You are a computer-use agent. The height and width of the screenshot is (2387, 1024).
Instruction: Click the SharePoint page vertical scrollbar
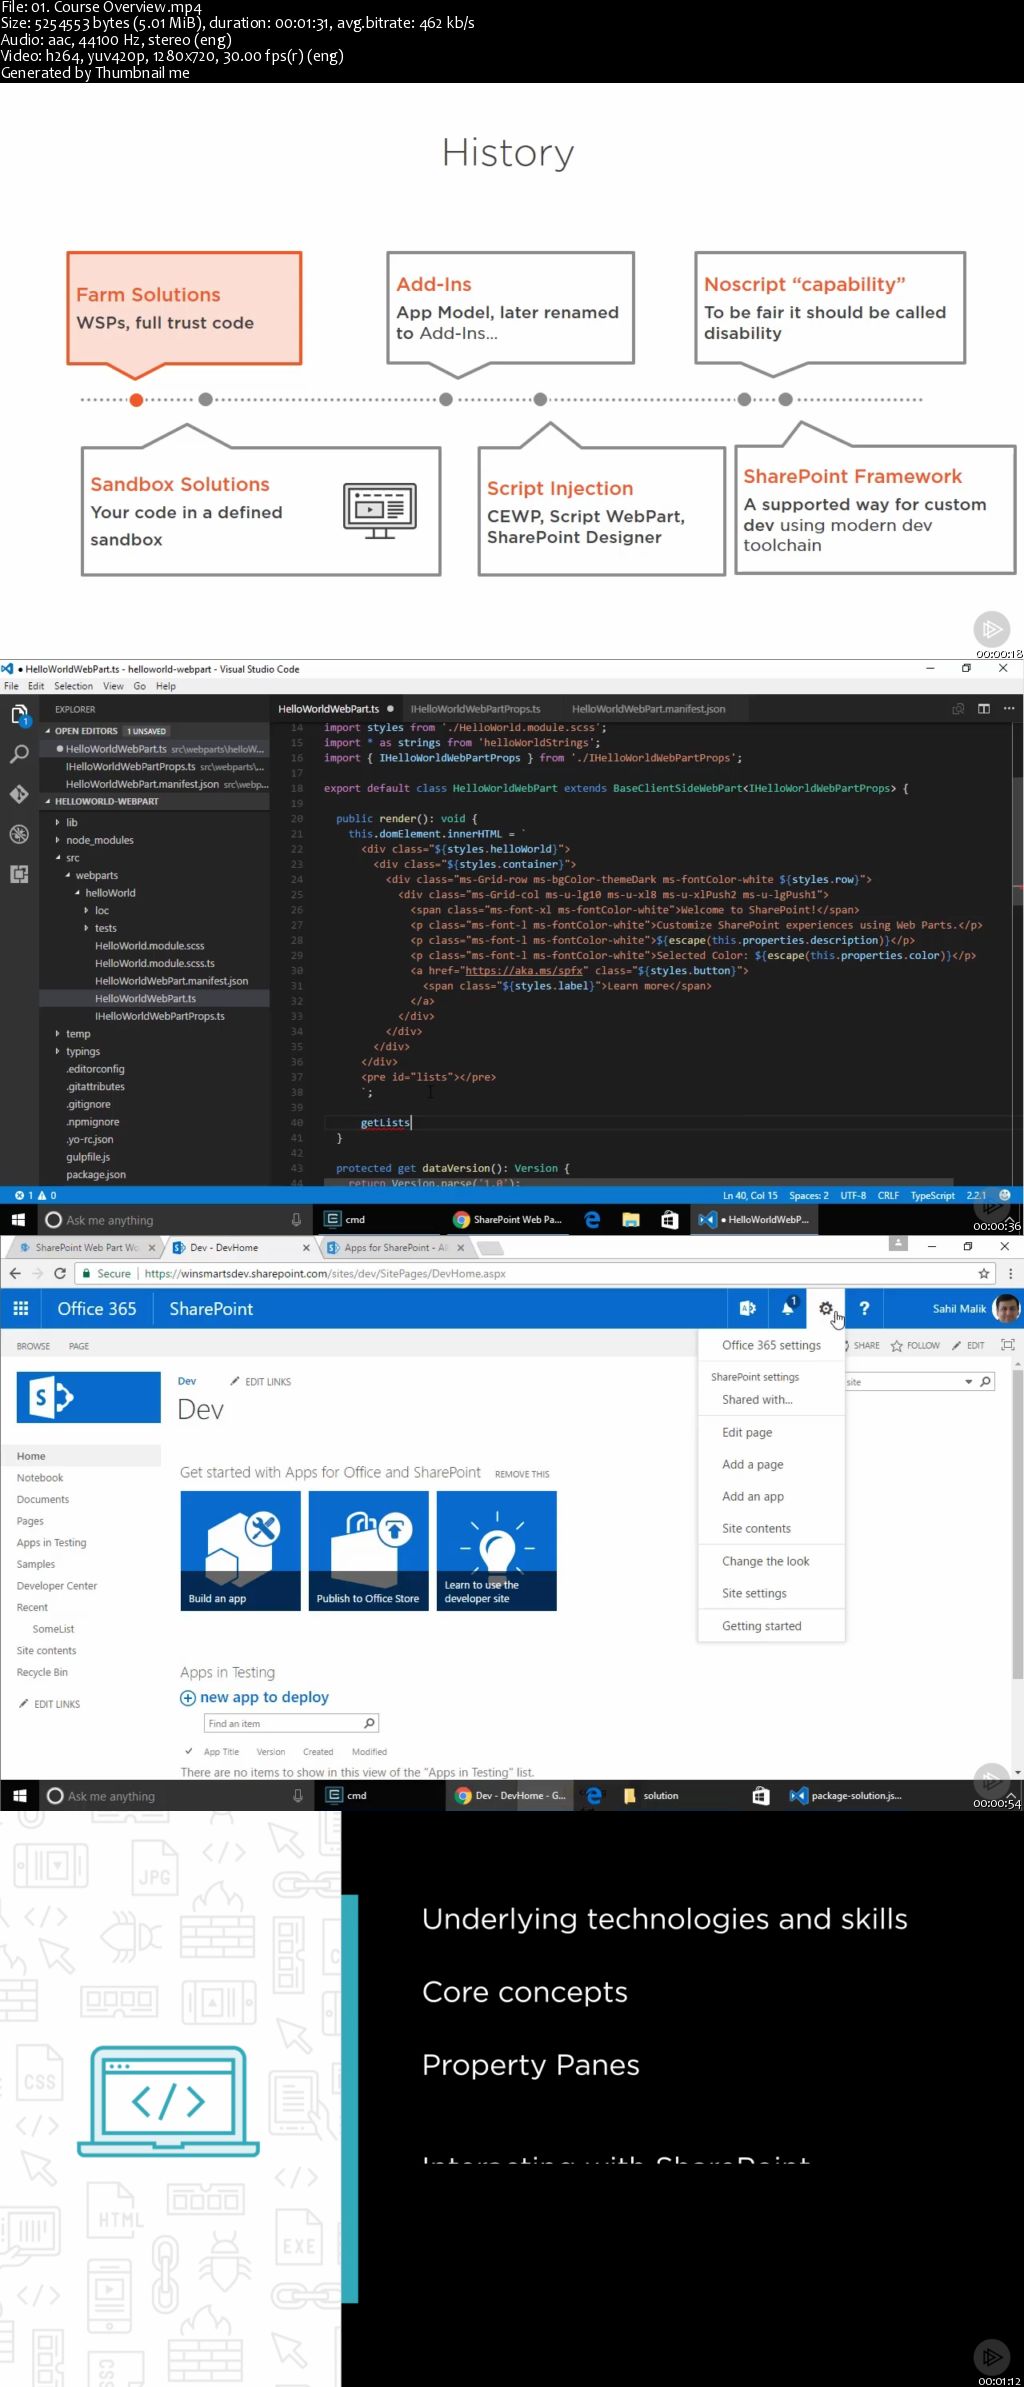tap(1017, 1525)
